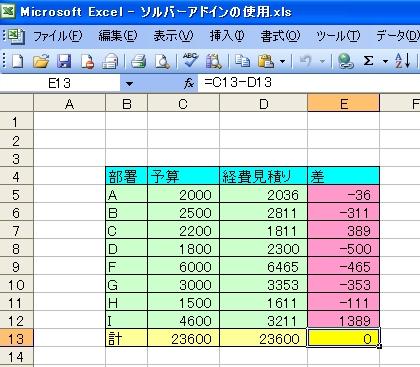Click the Research binoculars icon

pyautogui.click(x=214, y=62)
